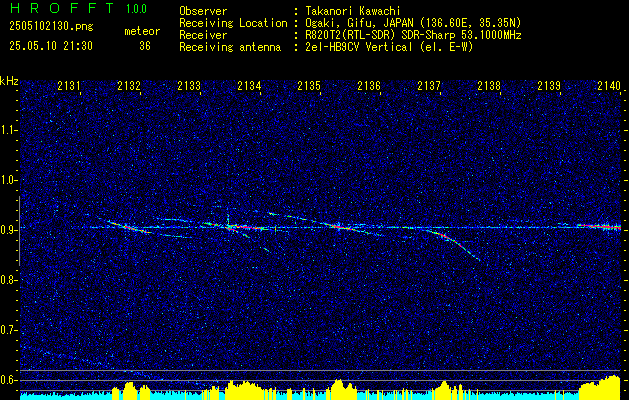Select the filename 2505102130.png

tap(51, 27)
